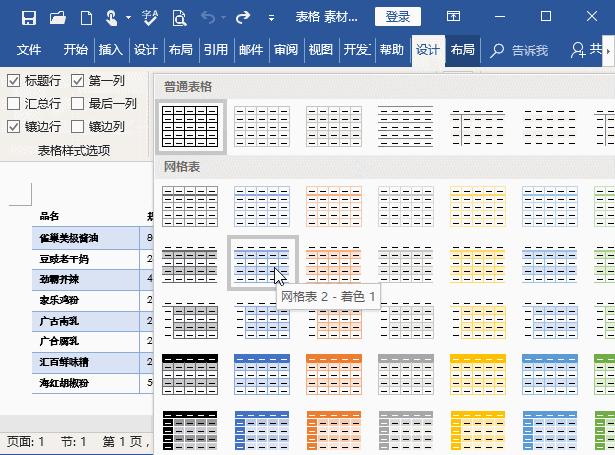
Task: Open a file with the folder icon
Action: 58,17
